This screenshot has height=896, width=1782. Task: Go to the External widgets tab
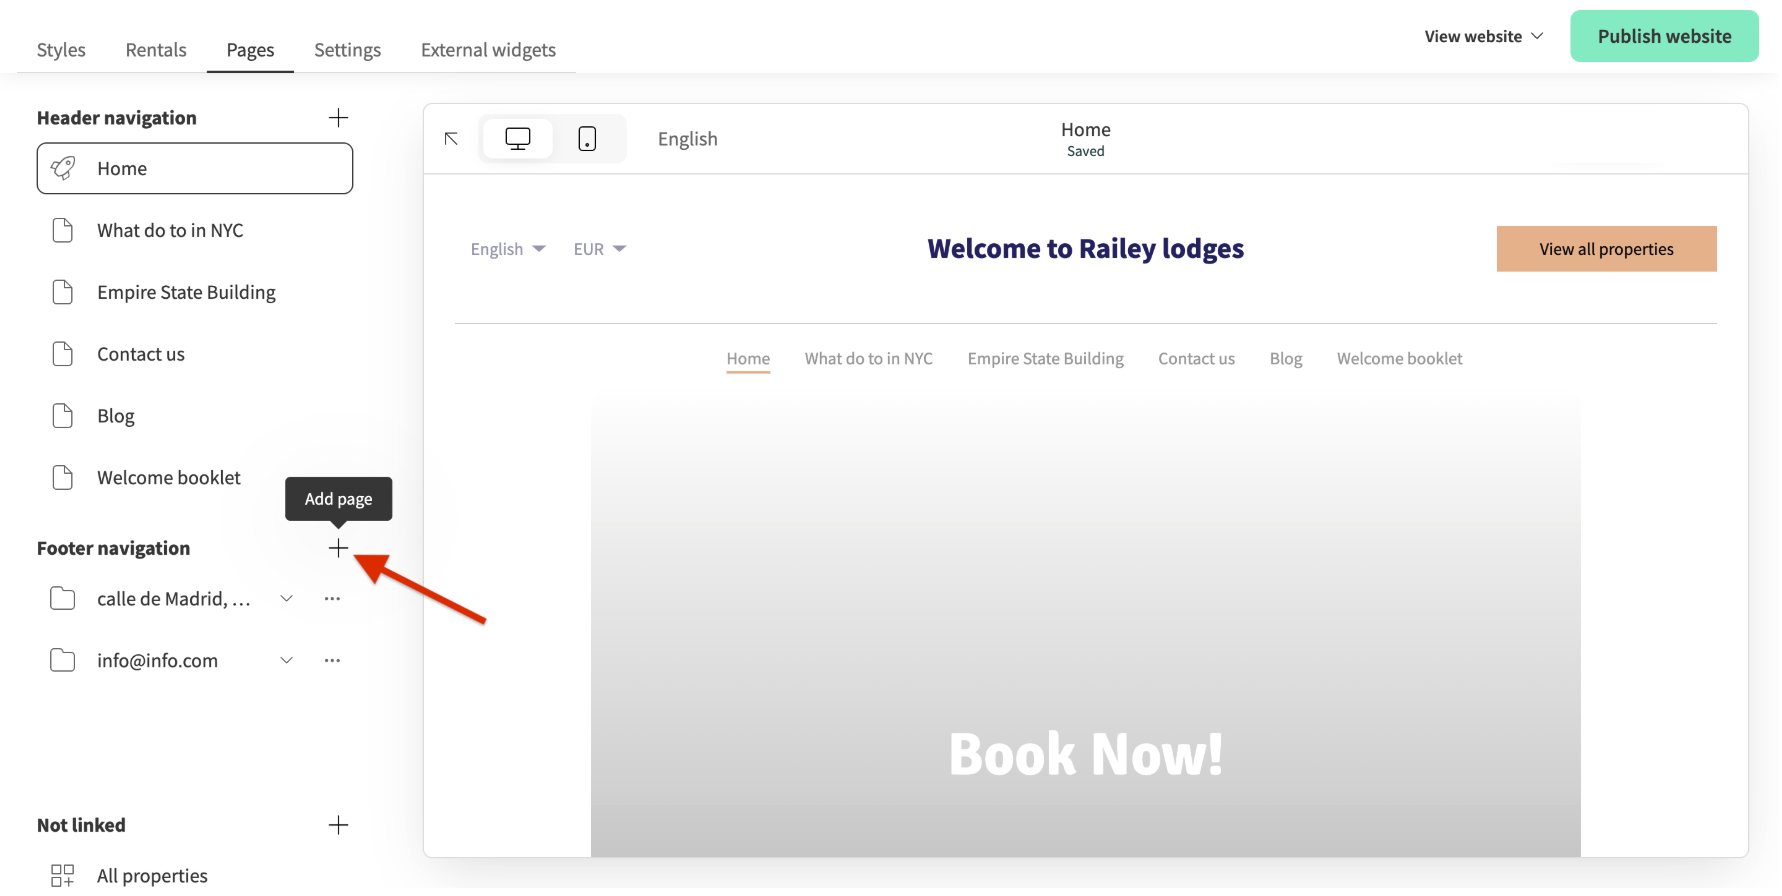point(488,50)
